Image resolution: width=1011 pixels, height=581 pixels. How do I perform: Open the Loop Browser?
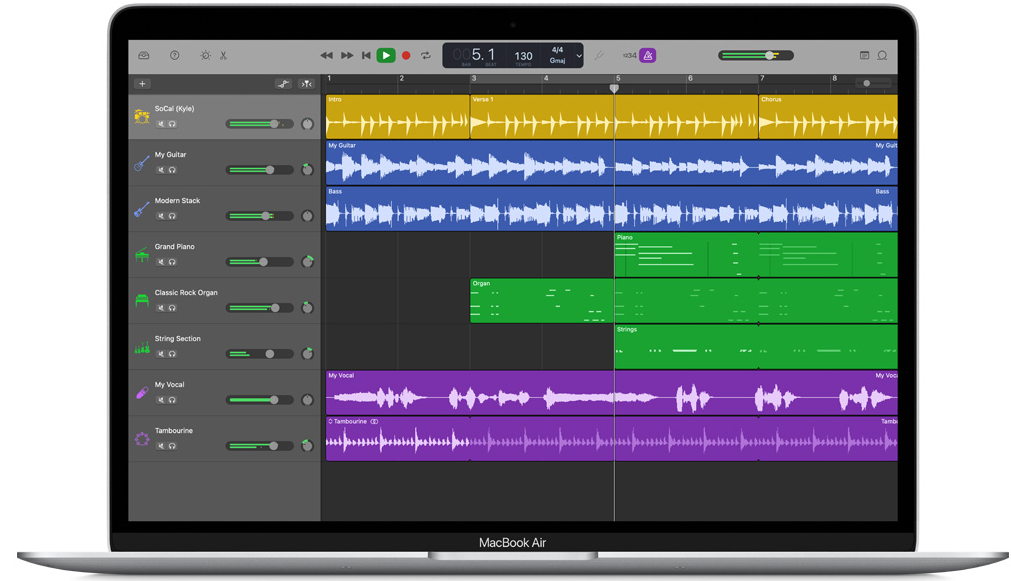coord(883,55)
